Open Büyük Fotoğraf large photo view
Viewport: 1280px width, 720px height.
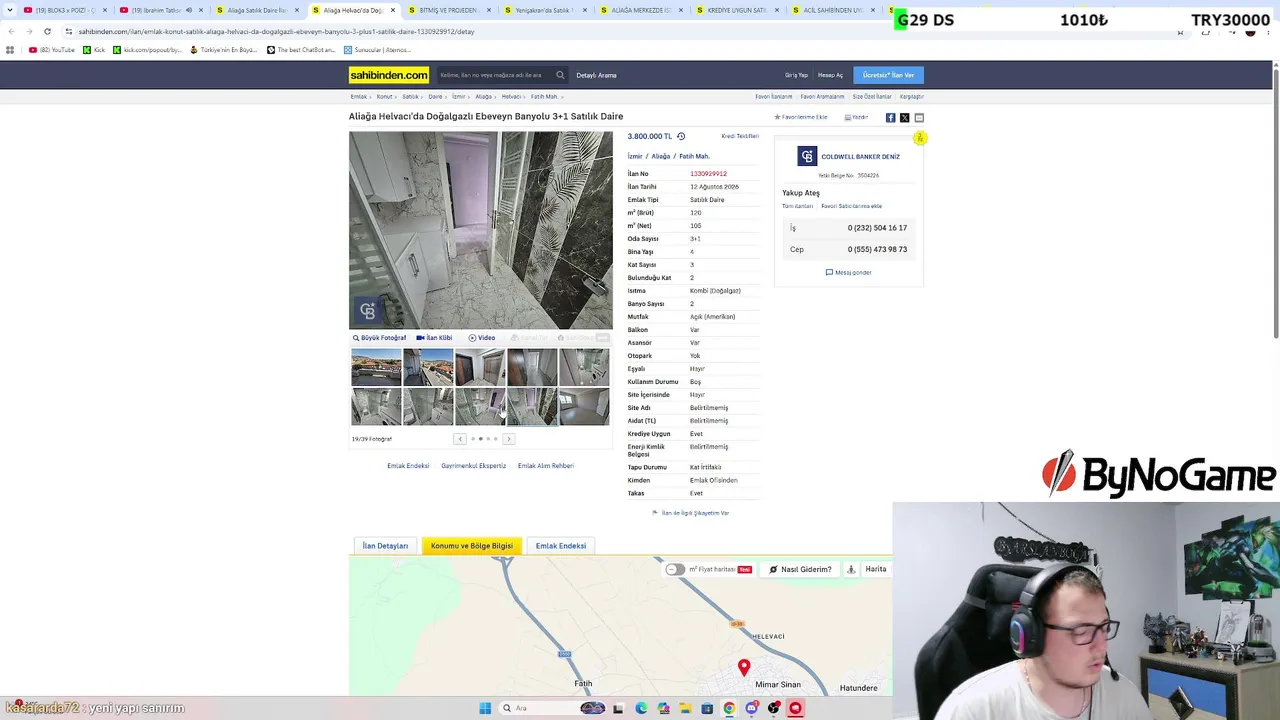380,338
